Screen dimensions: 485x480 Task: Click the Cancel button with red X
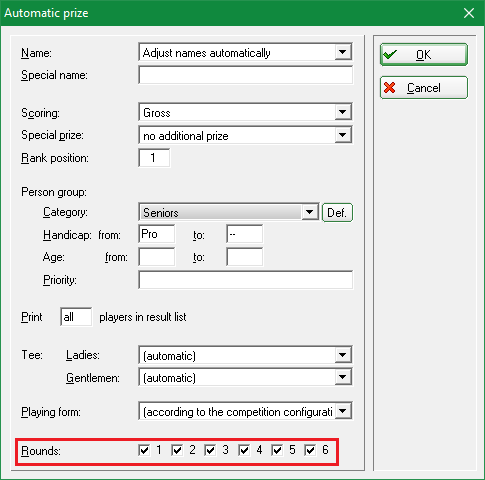click(x=424, y=88)
